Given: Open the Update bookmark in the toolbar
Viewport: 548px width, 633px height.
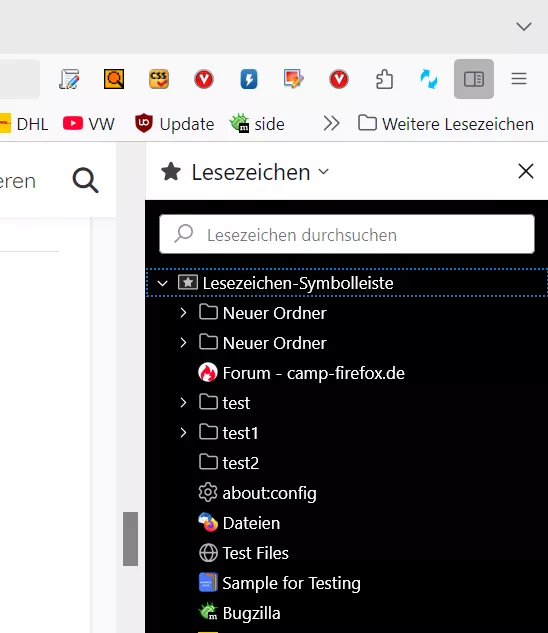Looking at the screenshot, I should (174, 124).
